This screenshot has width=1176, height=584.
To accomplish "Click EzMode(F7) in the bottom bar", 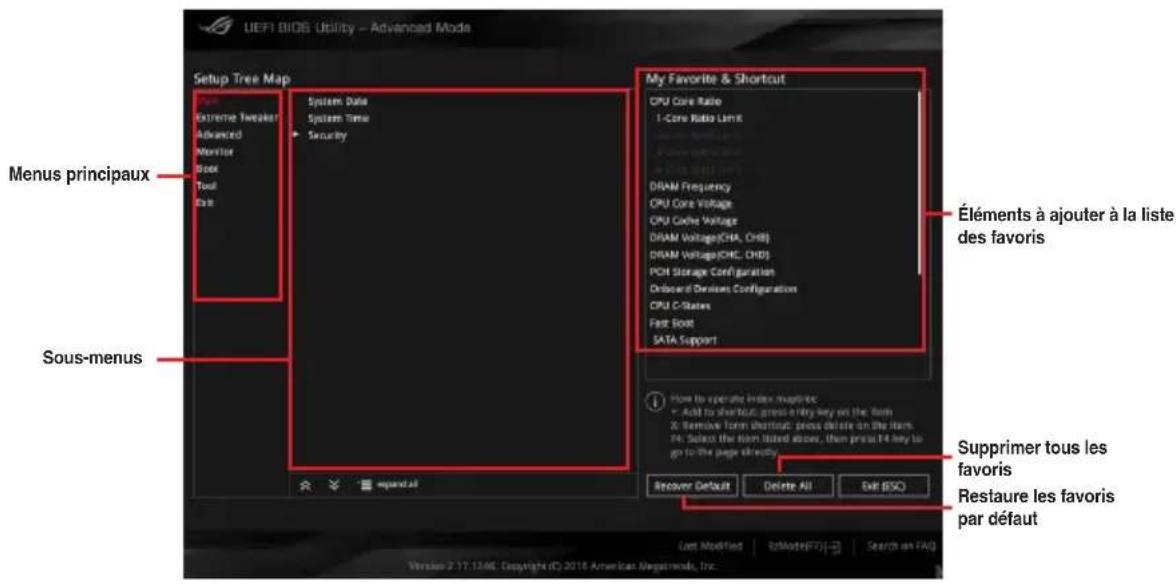I will [x=805, y=546].
